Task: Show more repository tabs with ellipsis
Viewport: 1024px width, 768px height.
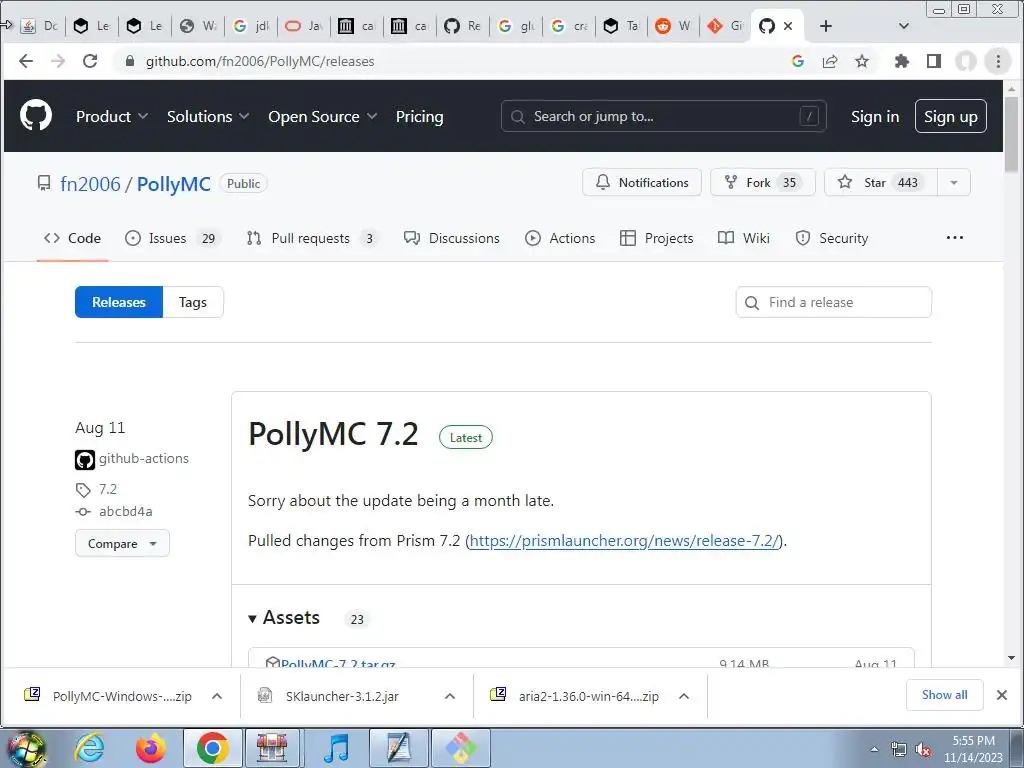Action: (x=954, y=238)
